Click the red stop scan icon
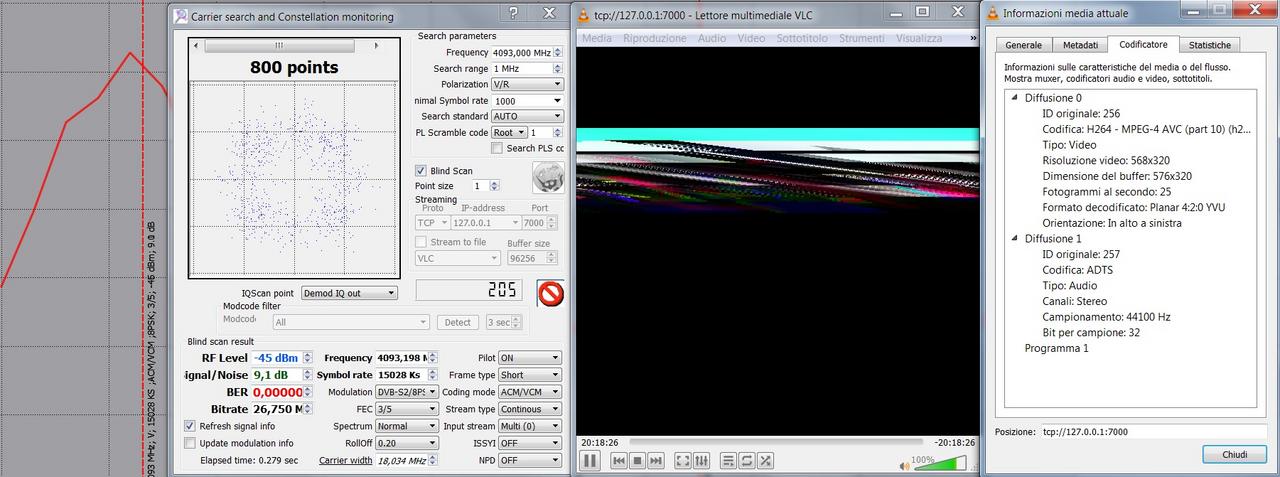Screen dimensions: 1280x477 pos(551,293)
